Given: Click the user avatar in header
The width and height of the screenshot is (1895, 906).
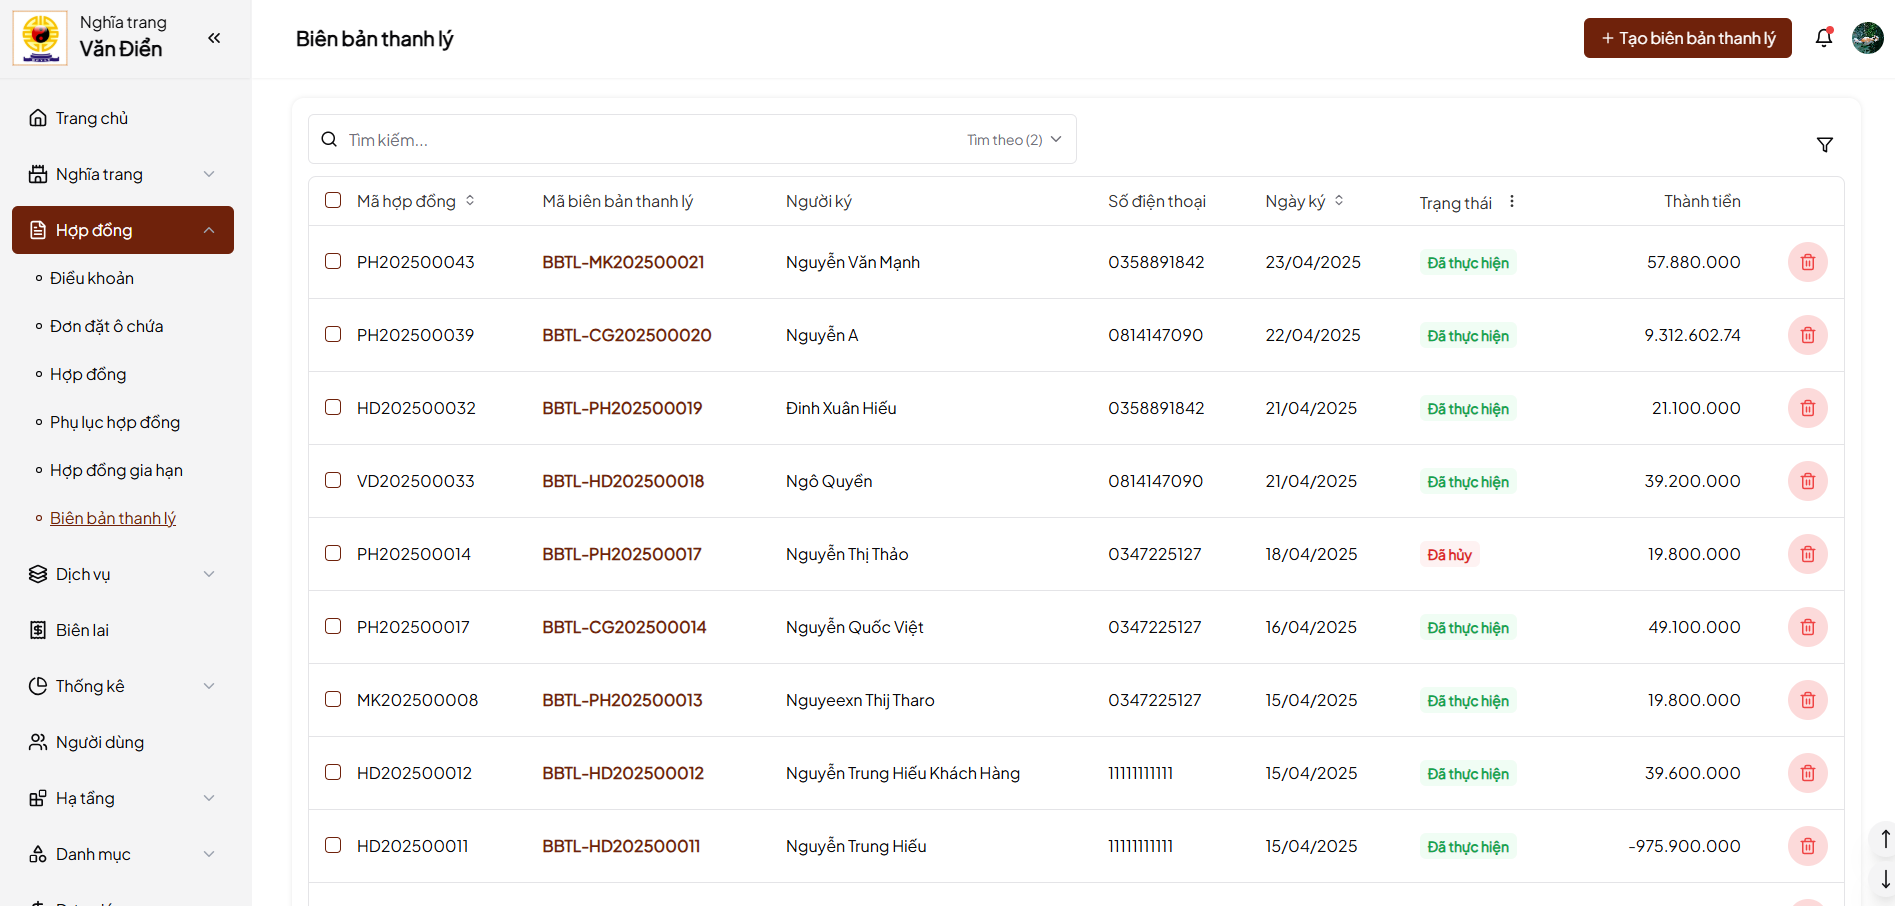Looking at the screenshot, I should click(x=1867, y=38).
